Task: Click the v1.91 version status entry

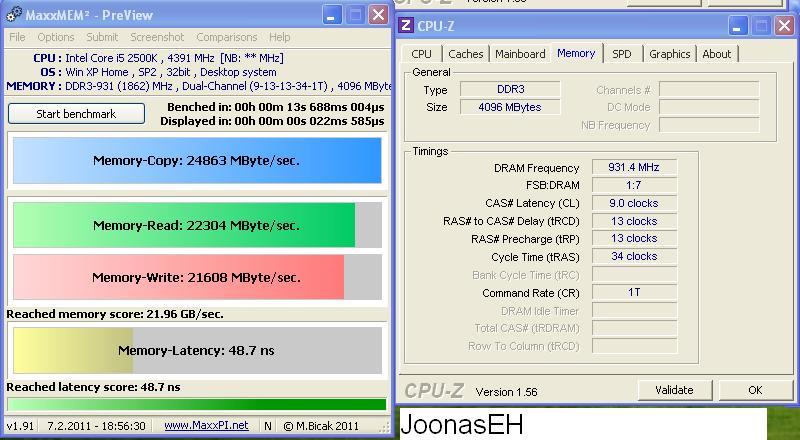Action: 20,426
